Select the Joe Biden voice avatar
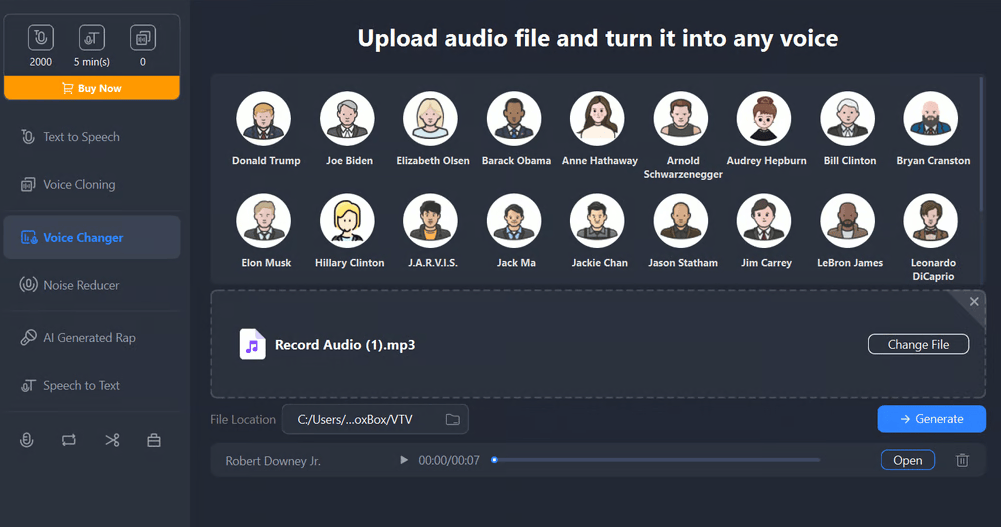 coord(347,119)
